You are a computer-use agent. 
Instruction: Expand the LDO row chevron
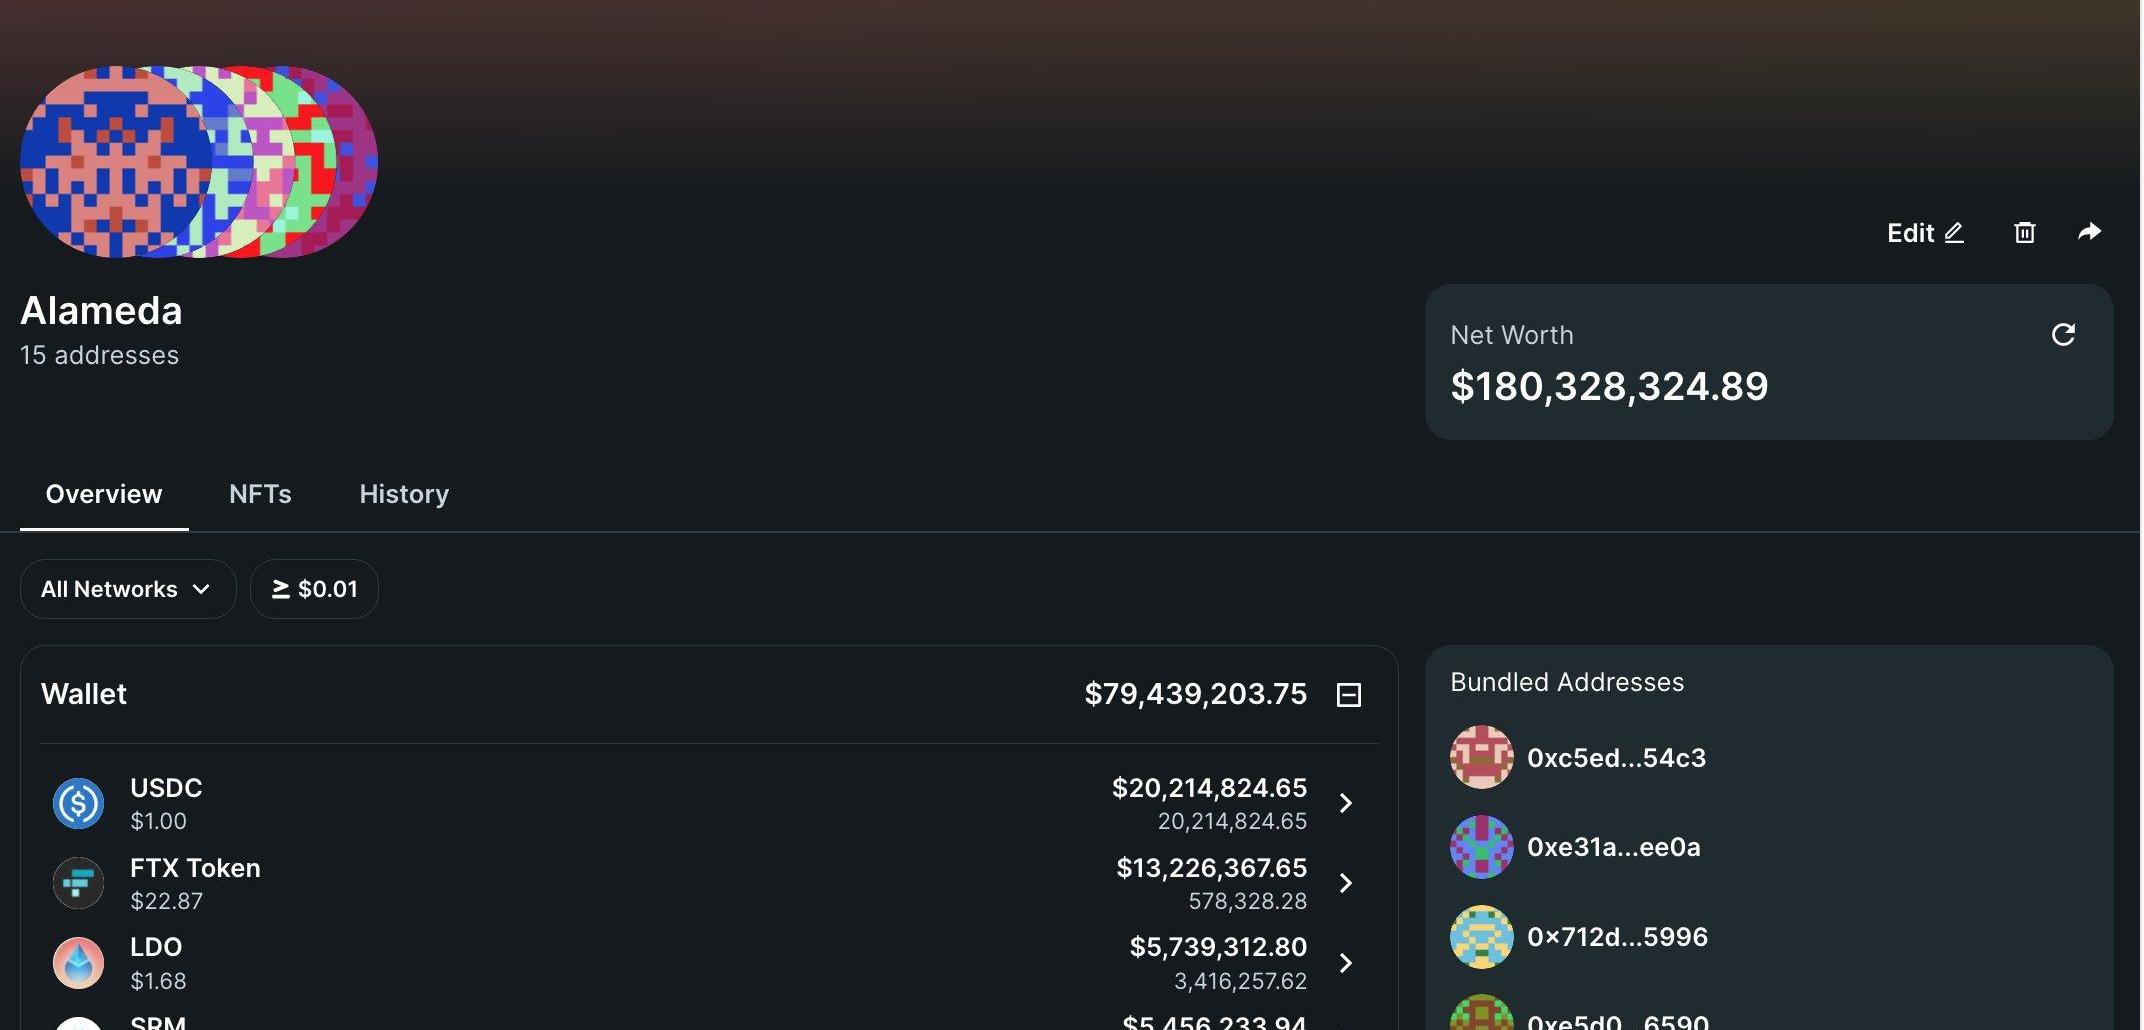click(x=1346, y=963)
